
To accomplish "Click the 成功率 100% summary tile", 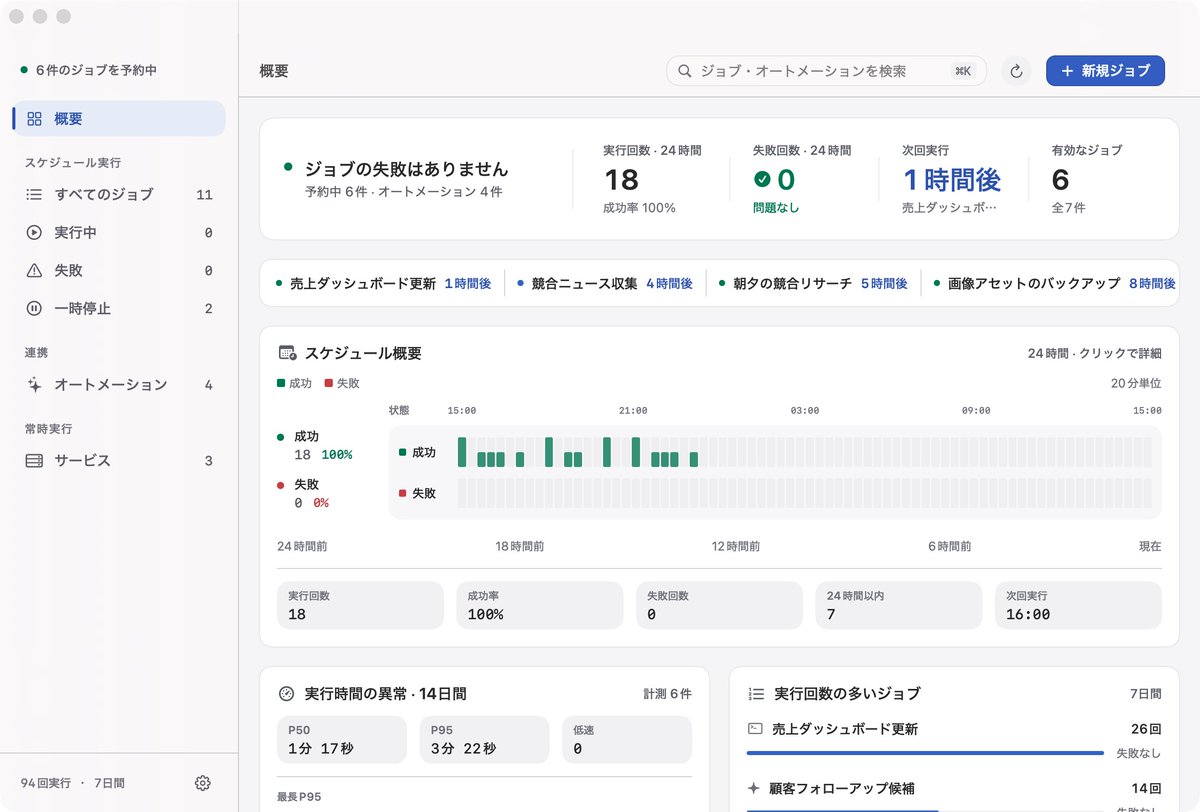I will (540, 605).
